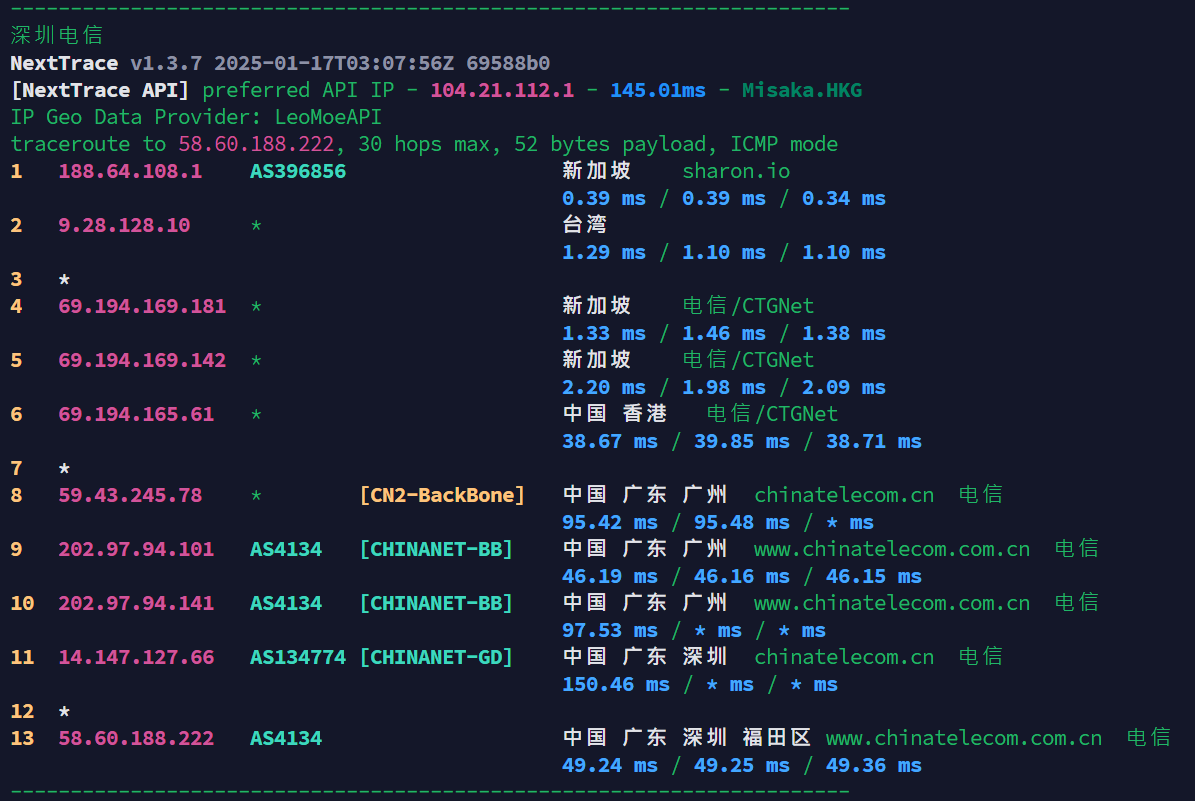Click sharon.io hostname text

point(735,171)
